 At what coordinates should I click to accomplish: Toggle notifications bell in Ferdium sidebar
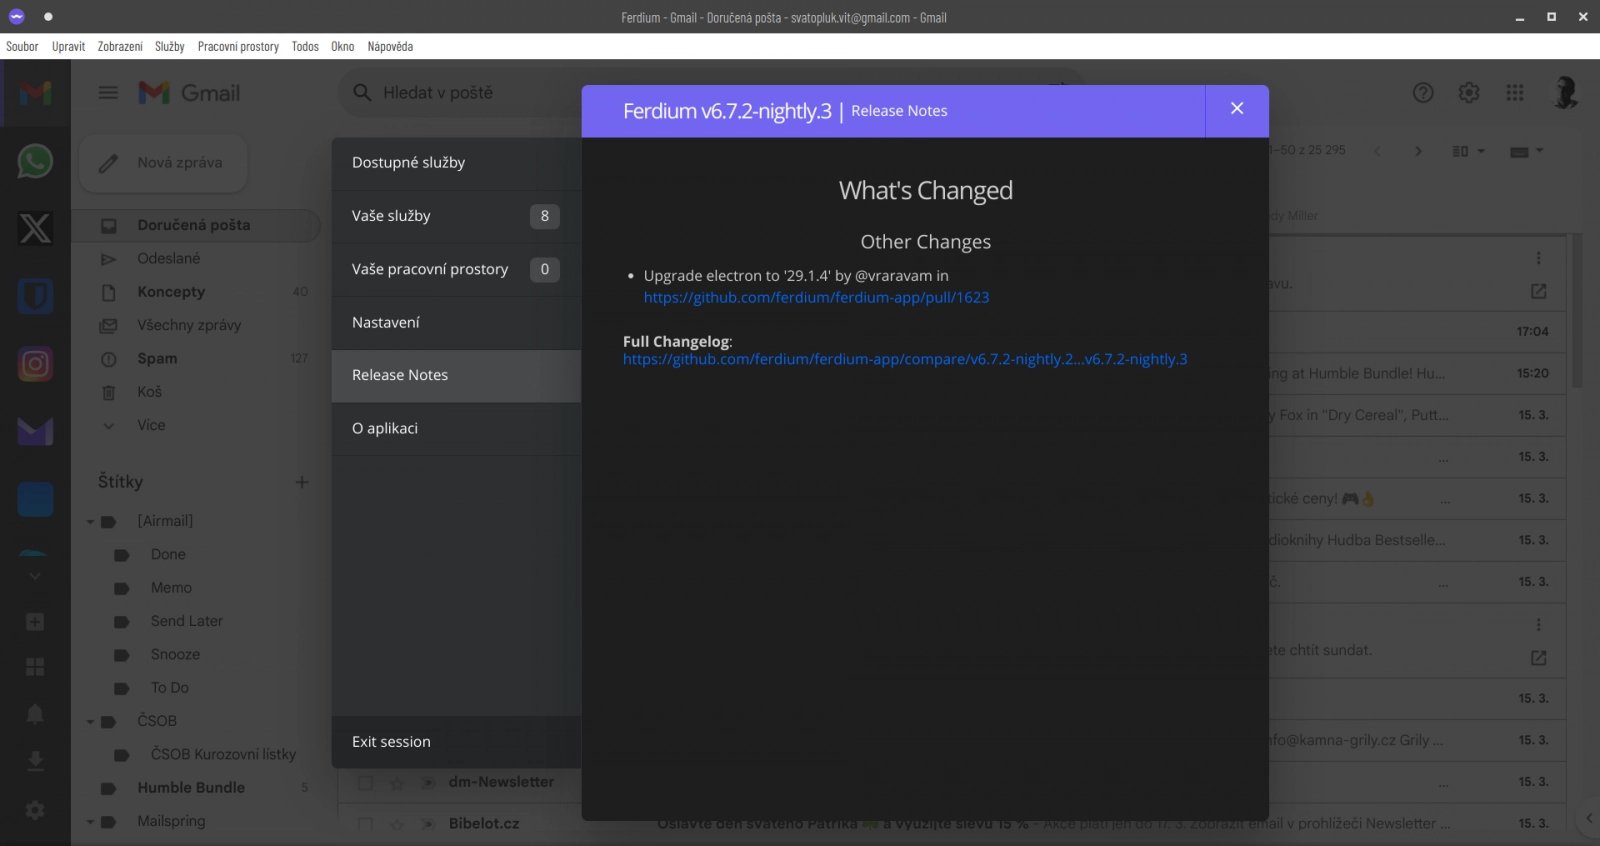point(35,713)
